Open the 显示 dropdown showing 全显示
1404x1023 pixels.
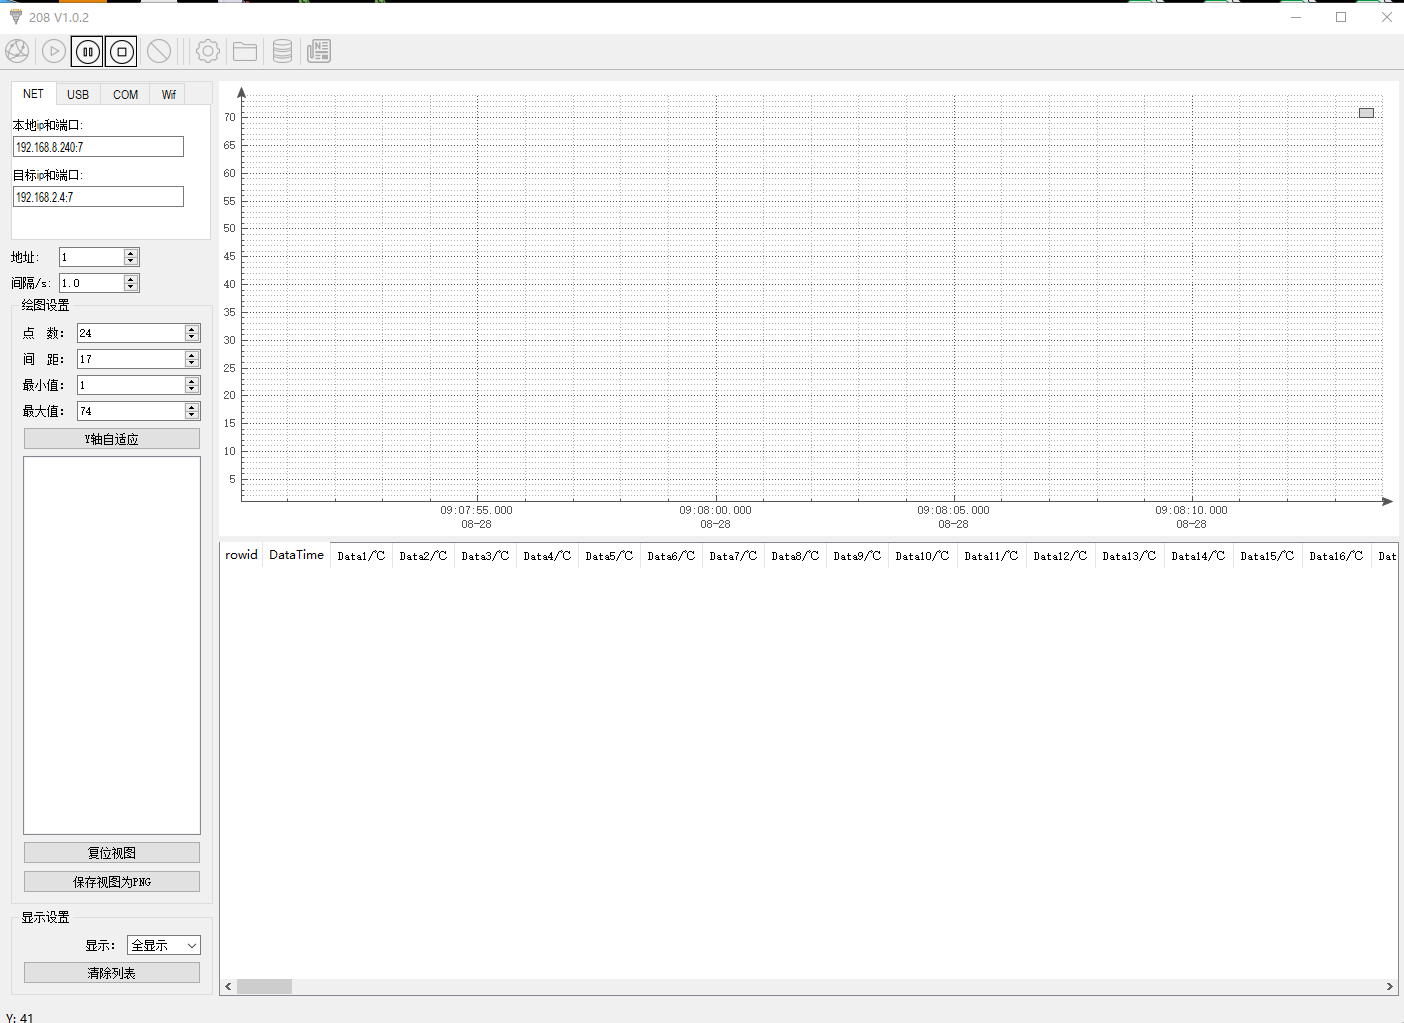(x=164, y=945)
